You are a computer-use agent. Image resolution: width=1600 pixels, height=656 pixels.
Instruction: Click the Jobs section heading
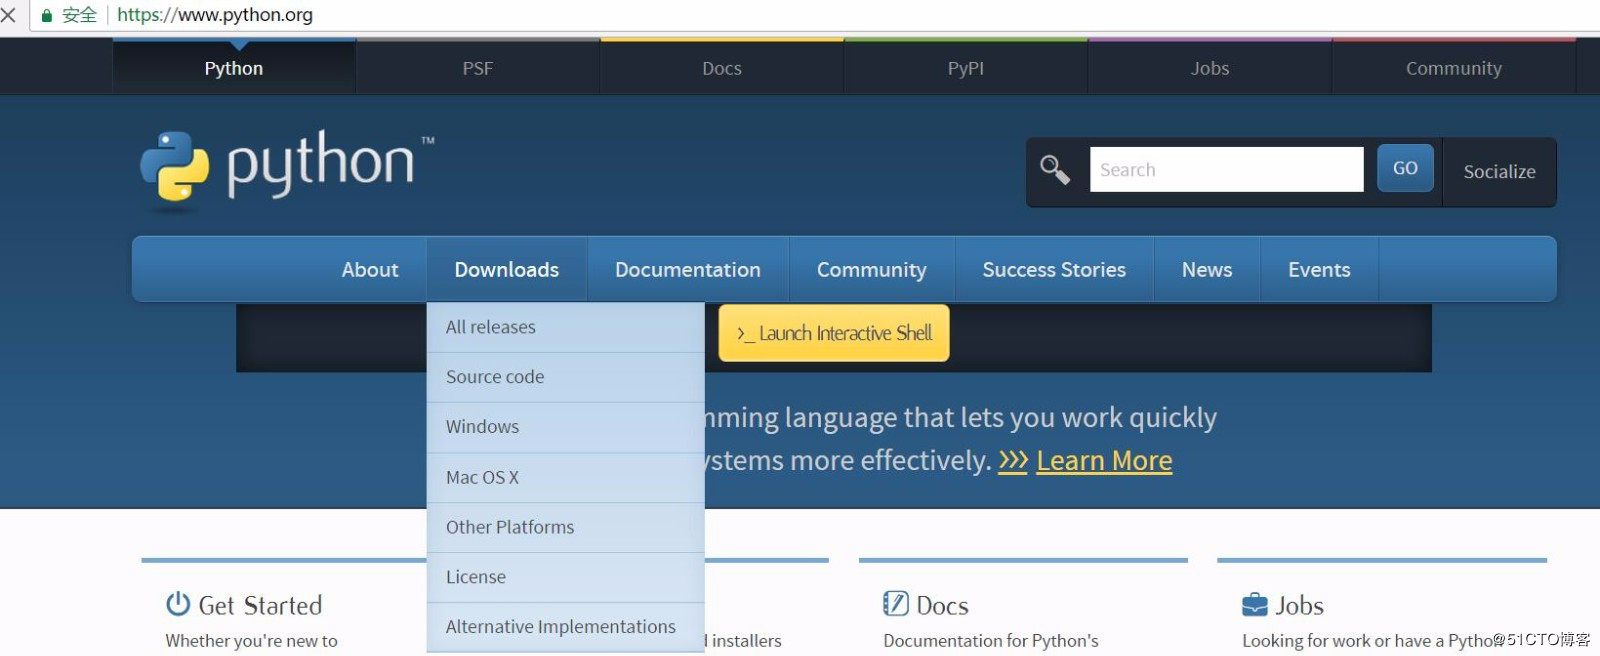(x=1299, y=605)
